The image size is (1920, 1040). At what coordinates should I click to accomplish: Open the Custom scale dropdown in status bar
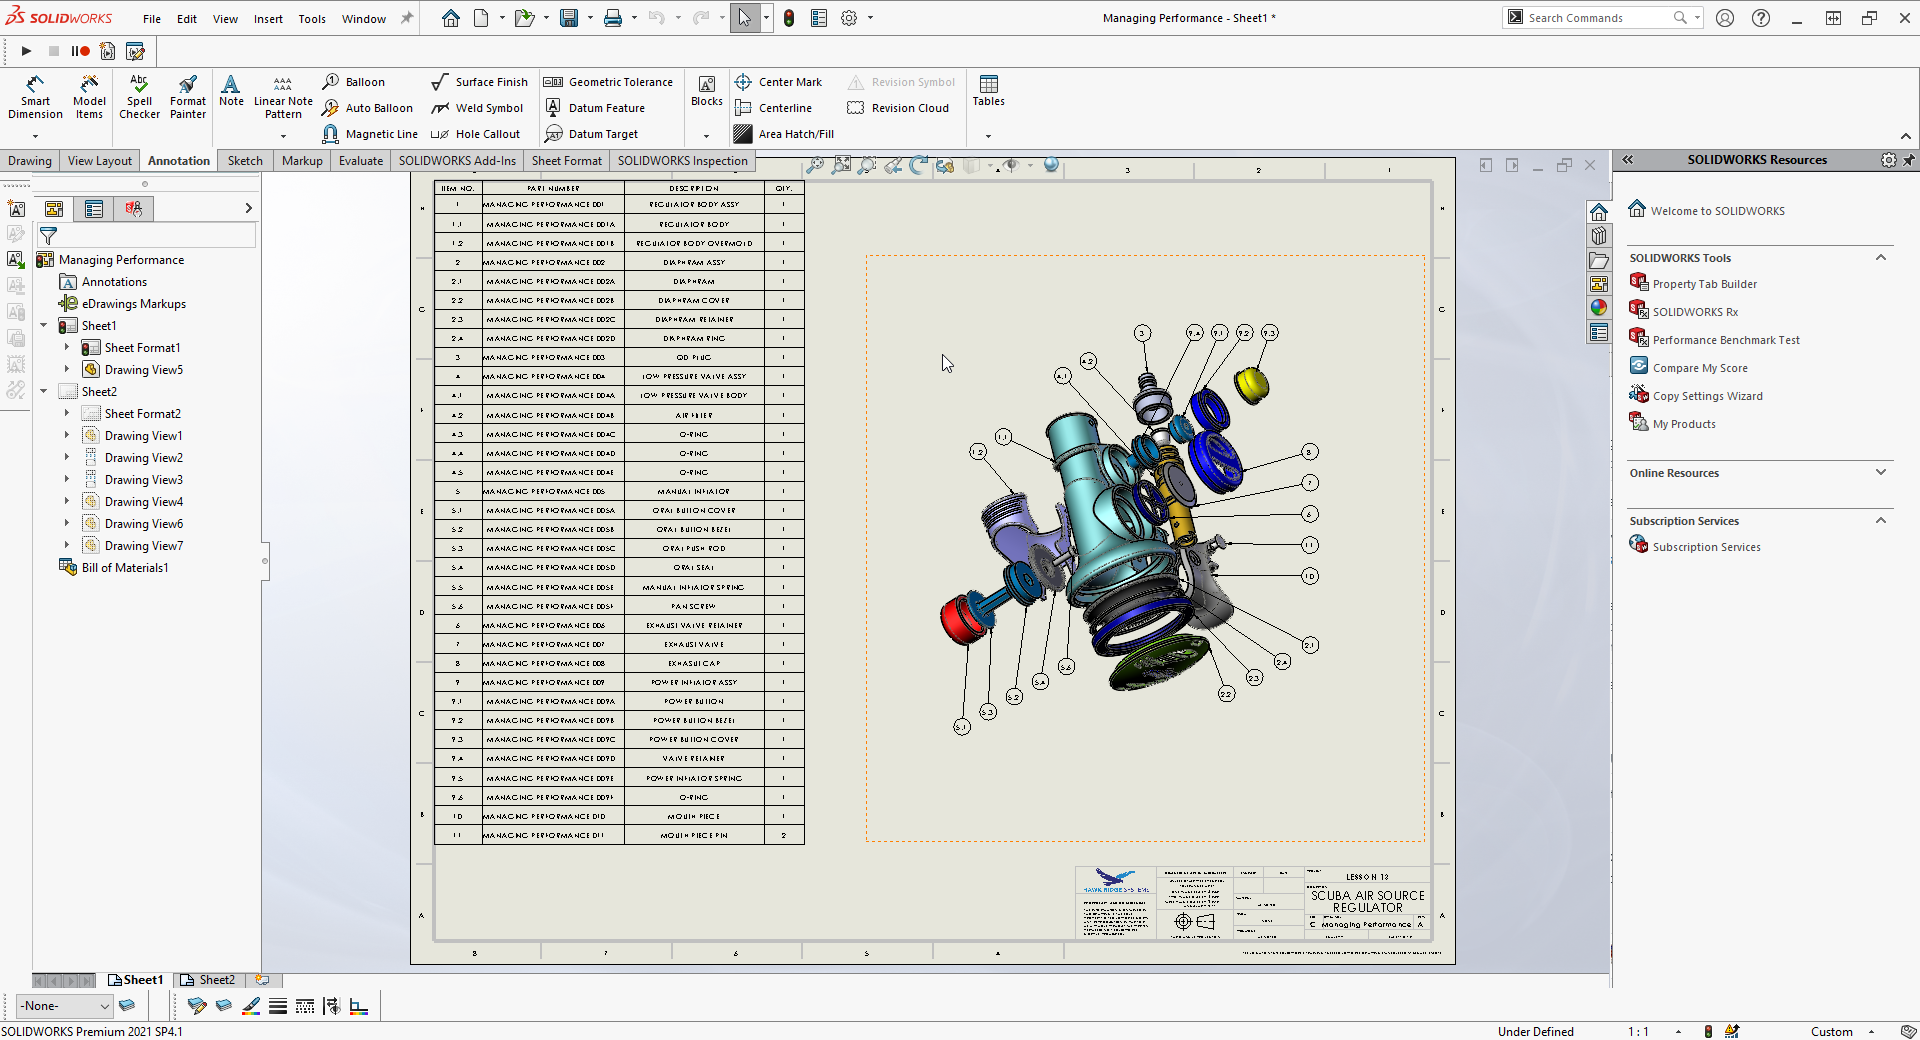(1871, 1032)
